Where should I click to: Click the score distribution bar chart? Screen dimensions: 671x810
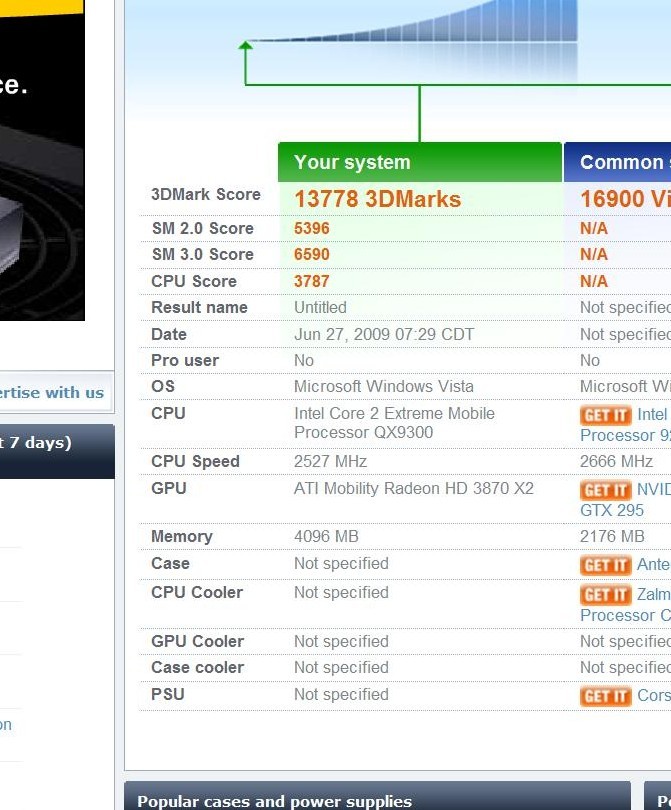[x=413, y=22]
